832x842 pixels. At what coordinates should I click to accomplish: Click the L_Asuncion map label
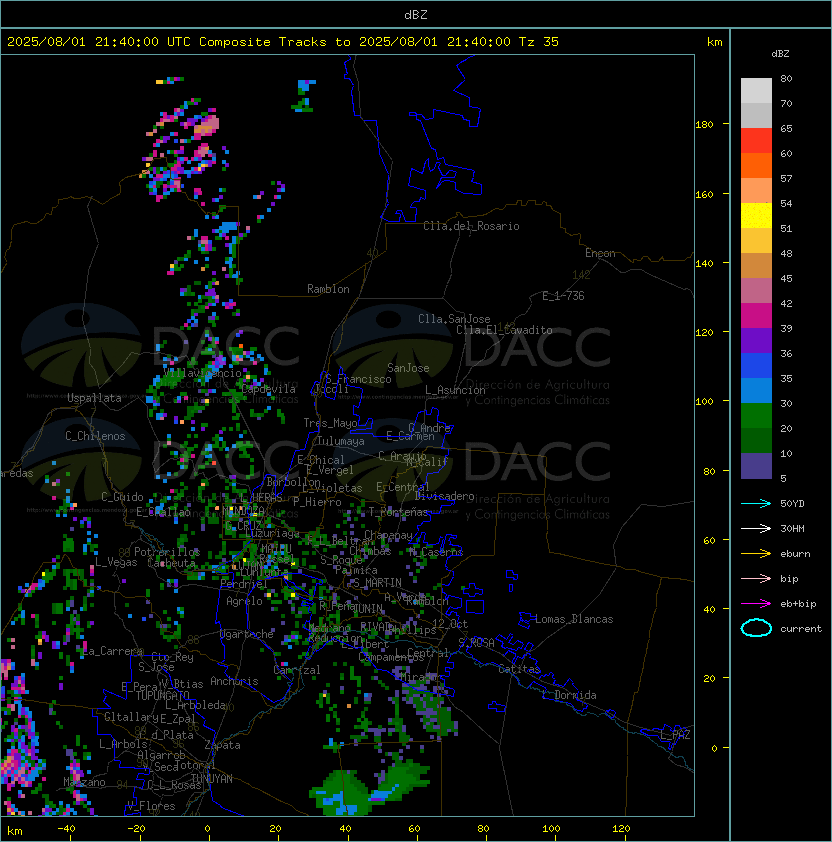(x=455, y=390)
